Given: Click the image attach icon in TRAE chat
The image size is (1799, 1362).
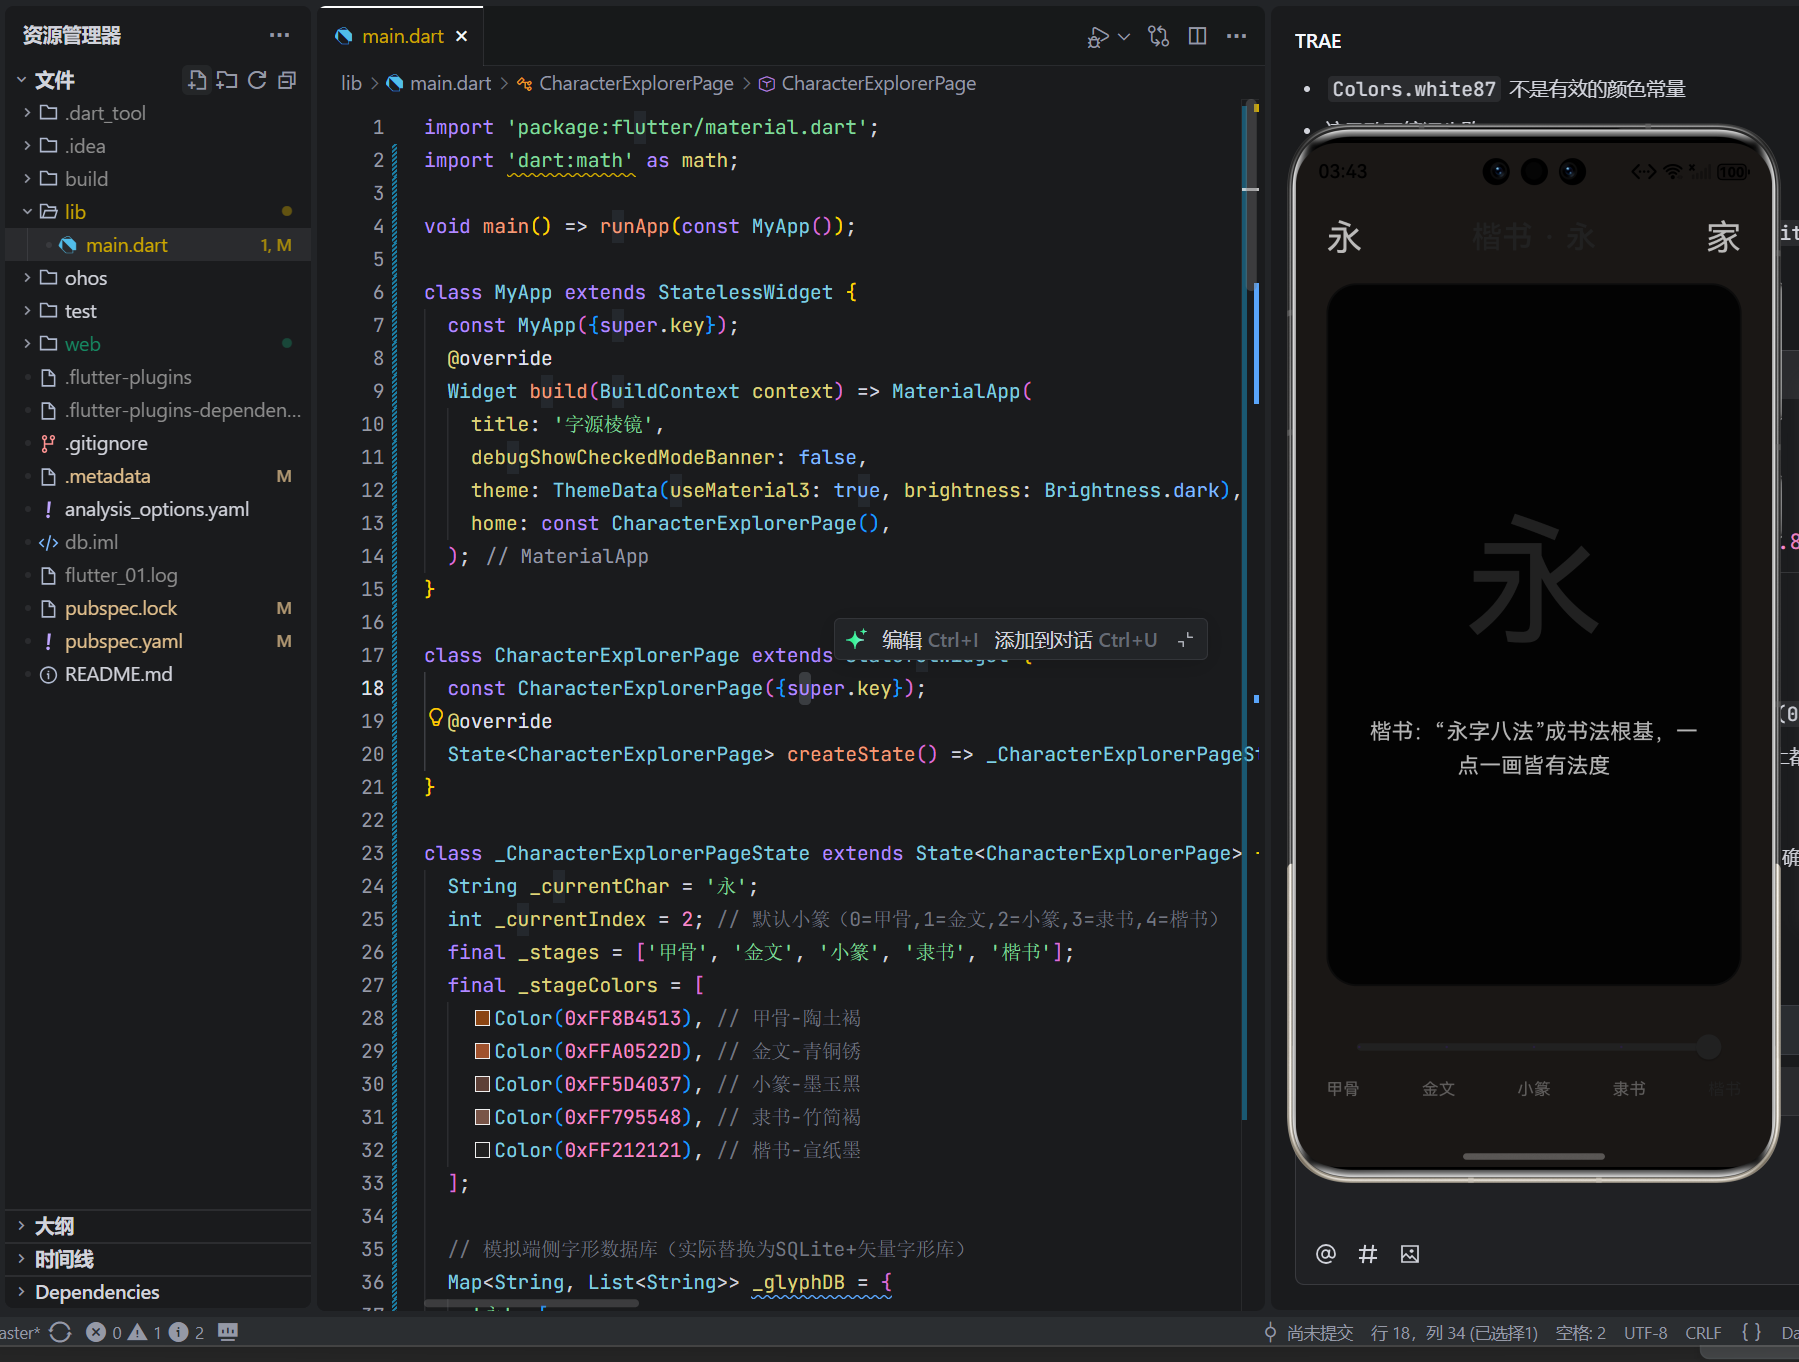Looking at the screenshot, I should (1410, 1254).
